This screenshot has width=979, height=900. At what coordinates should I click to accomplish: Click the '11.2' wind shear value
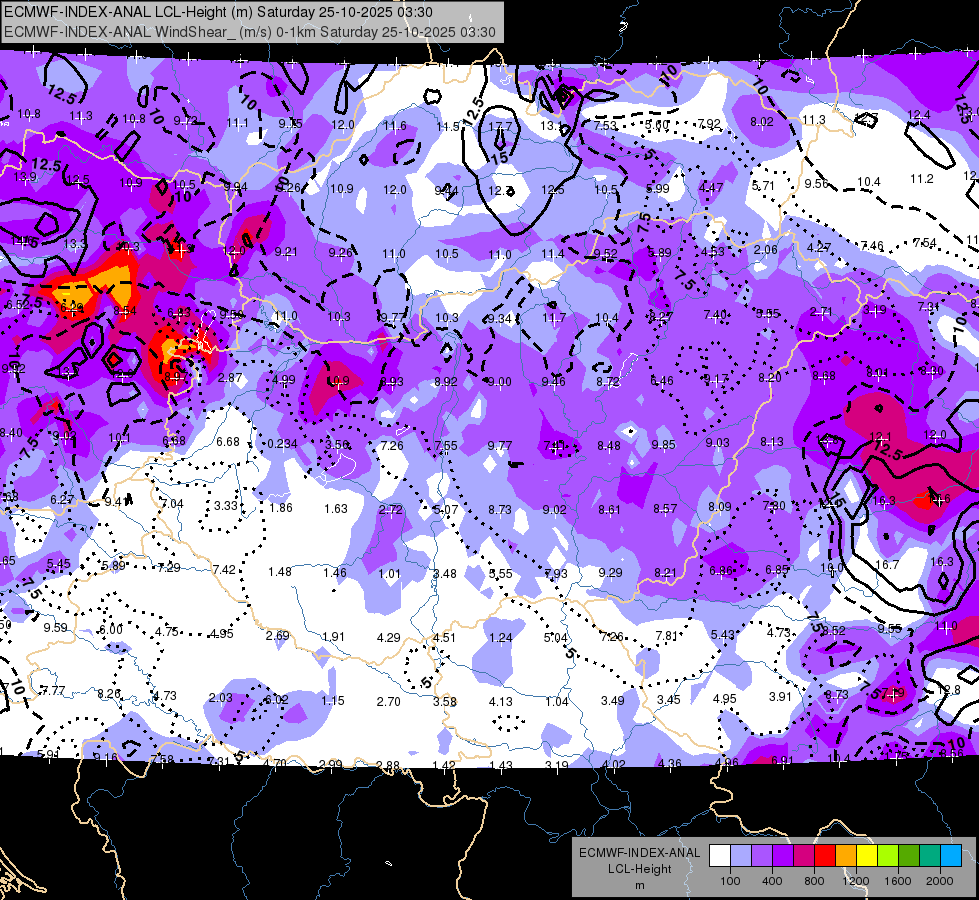[922, 179]
